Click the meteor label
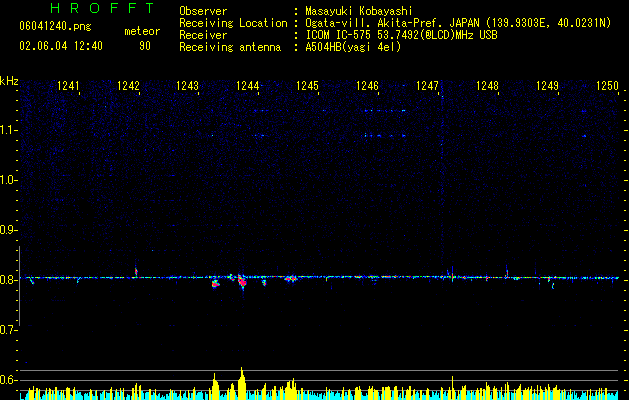This screenshot has height=400, width=629. click(x=142, y=31)
